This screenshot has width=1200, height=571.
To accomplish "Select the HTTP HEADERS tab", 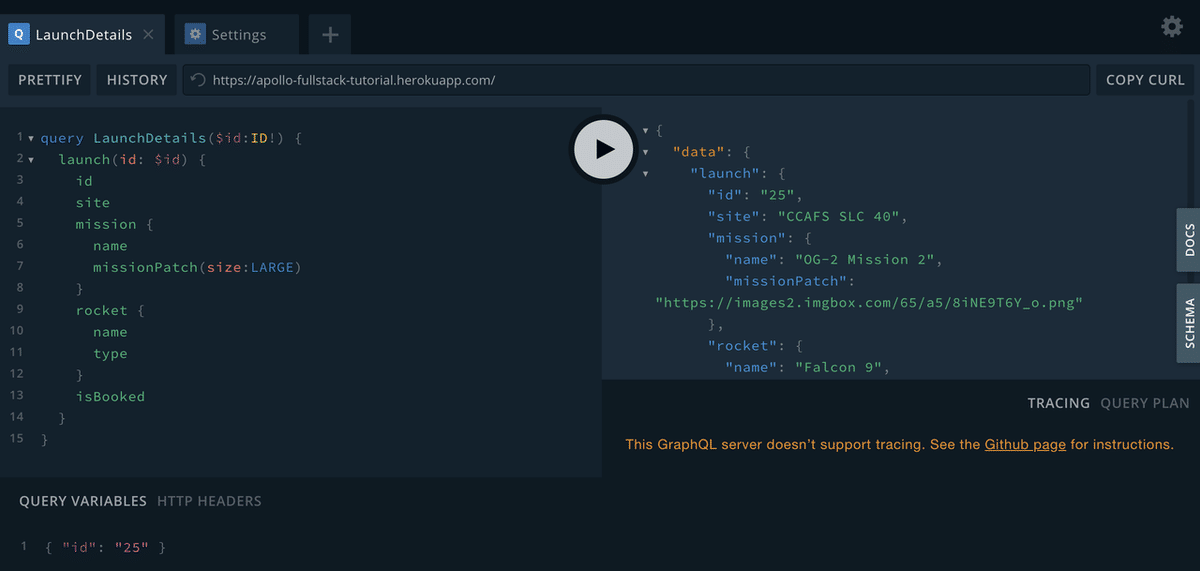I will point(209,501).
